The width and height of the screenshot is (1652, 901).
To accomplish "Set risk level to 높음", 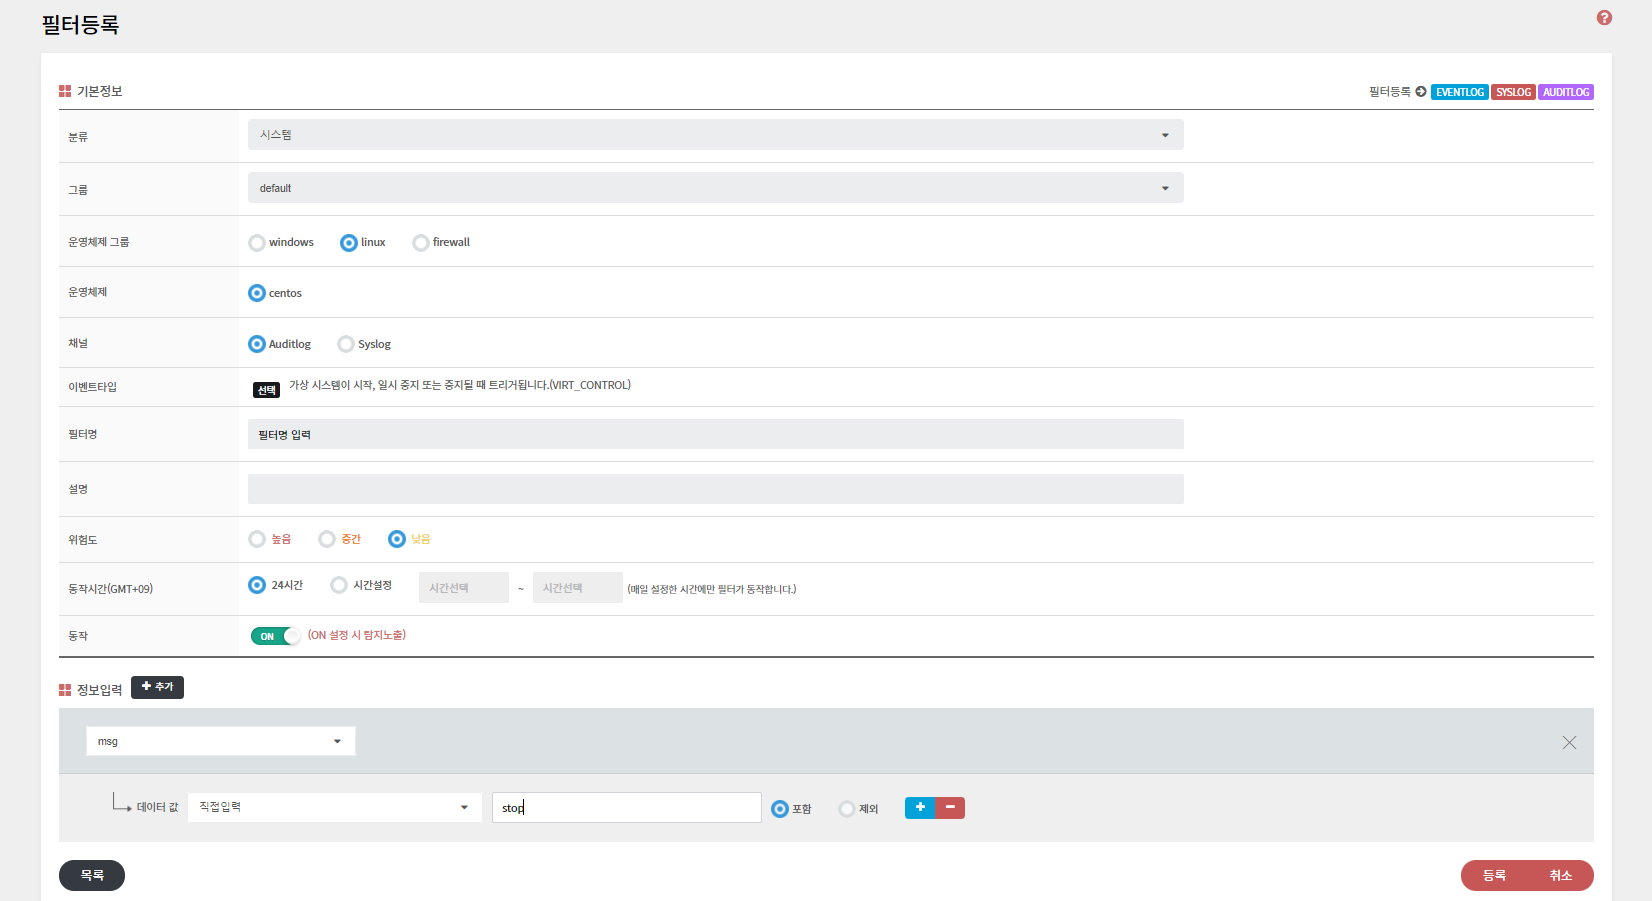I will pos(257,539).
